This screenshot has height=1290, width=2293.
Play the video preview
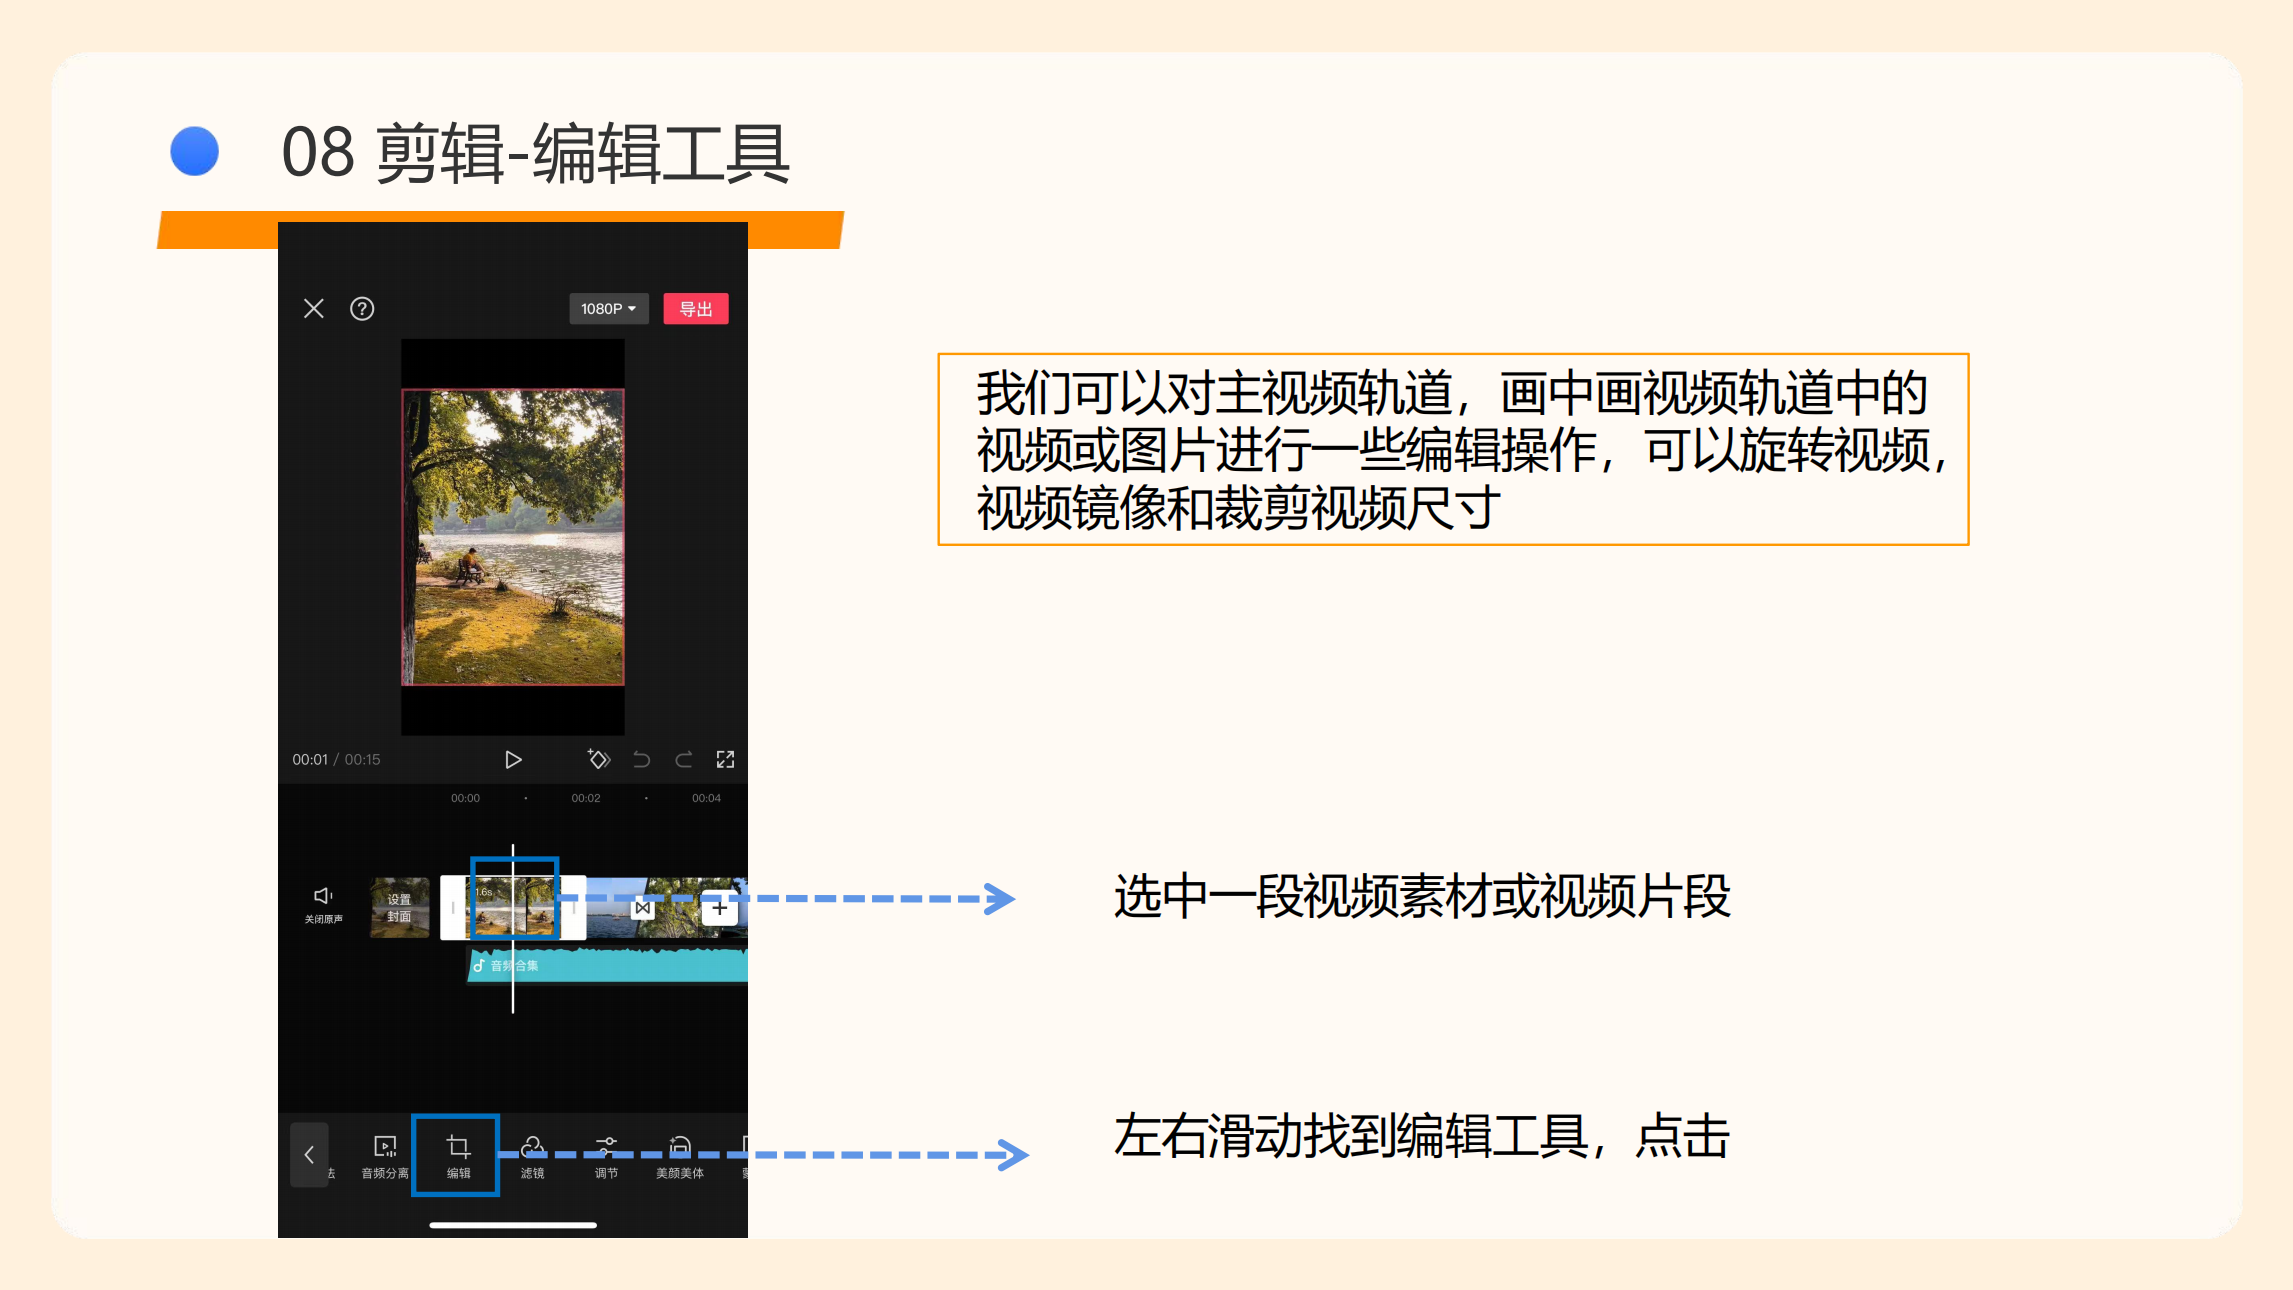513,760
